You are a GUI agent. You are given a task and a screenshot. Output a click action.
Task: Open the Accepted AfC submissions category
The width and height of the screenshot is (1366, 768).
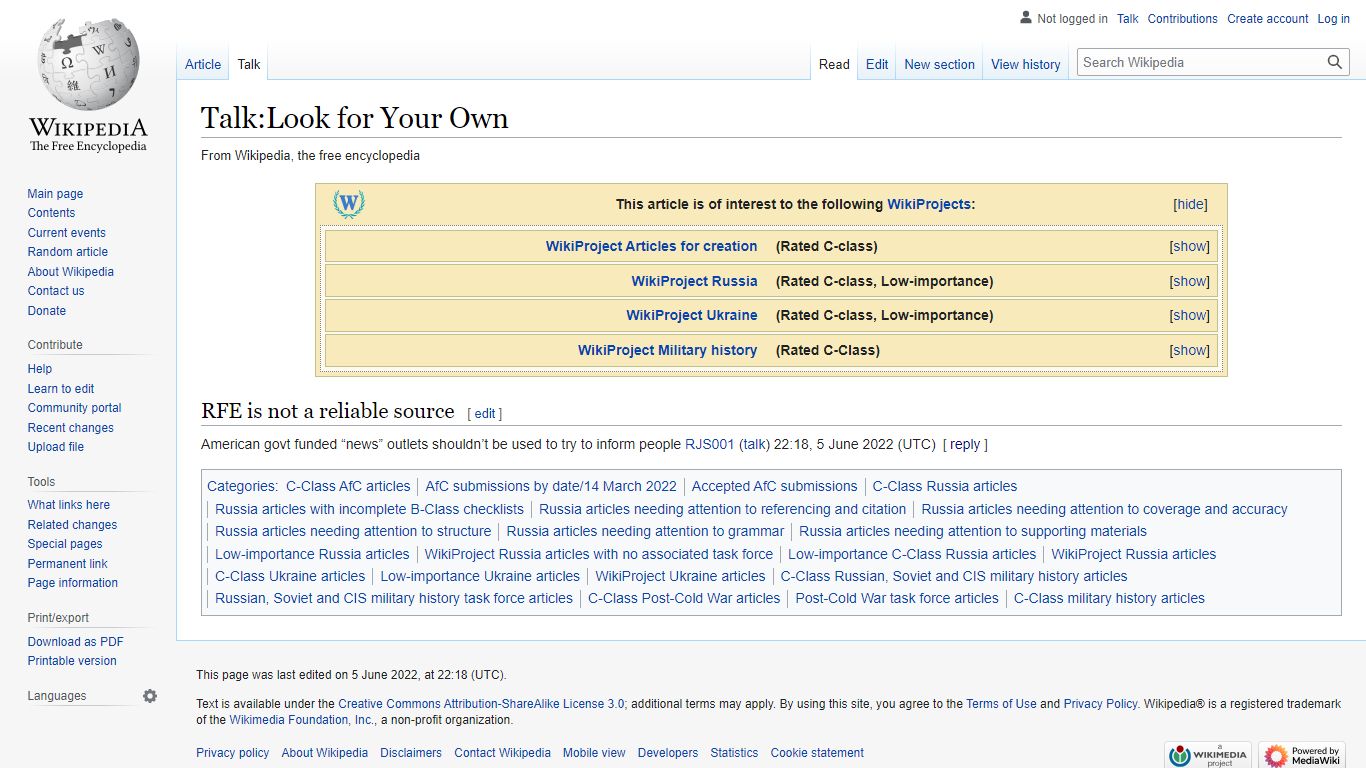[x=774, y=486]
